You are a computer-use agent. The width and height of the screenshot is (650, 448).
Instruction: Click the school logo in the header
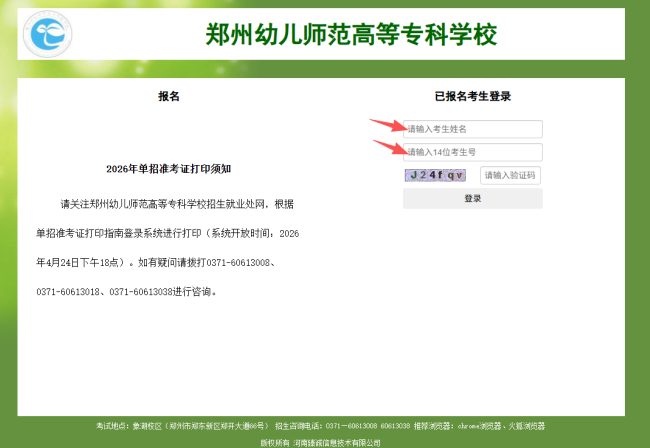tap(48, 35)
